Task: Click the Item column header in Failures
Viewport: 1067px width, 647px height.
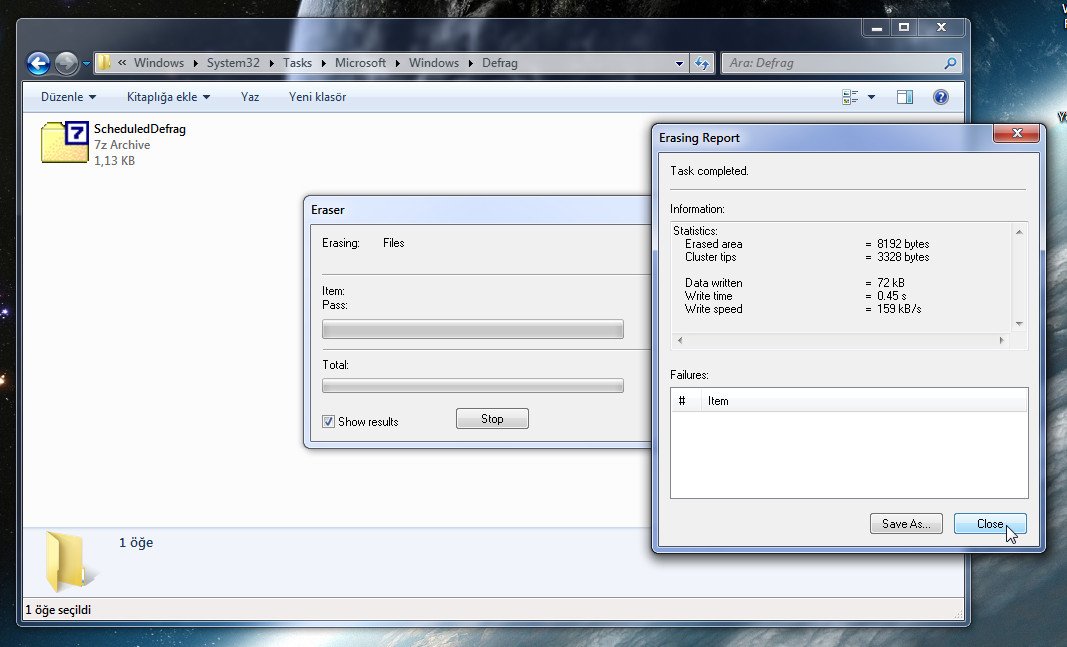Action: tap(864, 401)
